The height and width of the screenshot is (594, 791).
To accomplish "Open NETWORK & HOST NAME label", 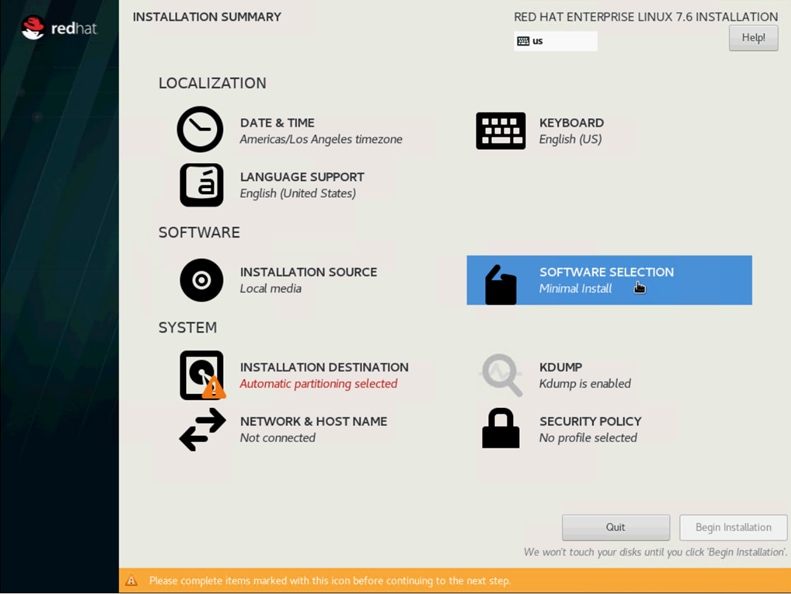I will 313,421.
